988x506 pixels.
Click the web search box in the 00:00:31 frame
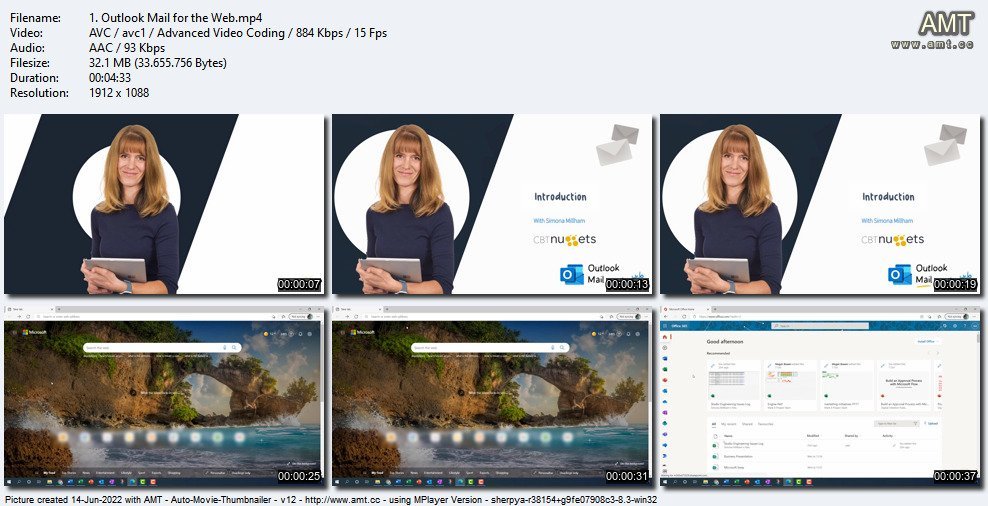tap(490, 347)
